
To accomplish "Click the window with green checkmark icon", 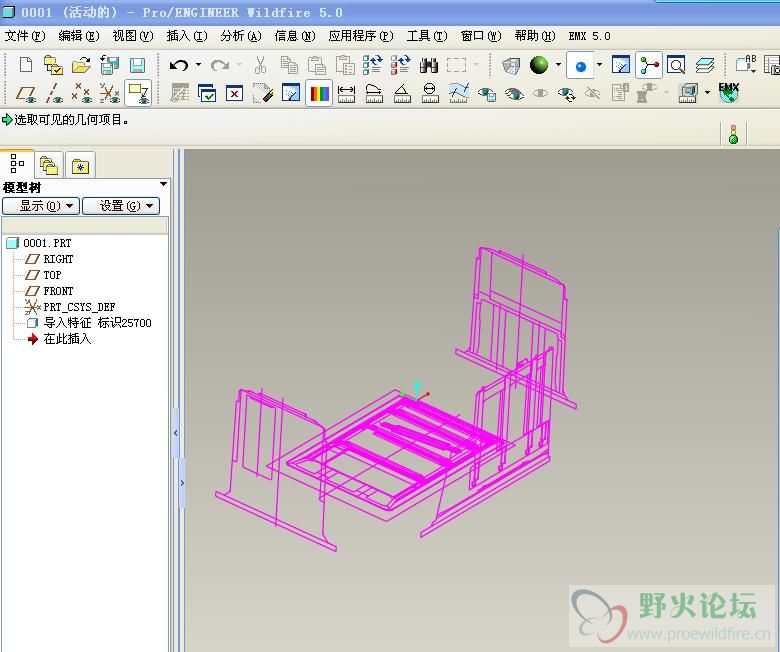I will coord(207,93).
